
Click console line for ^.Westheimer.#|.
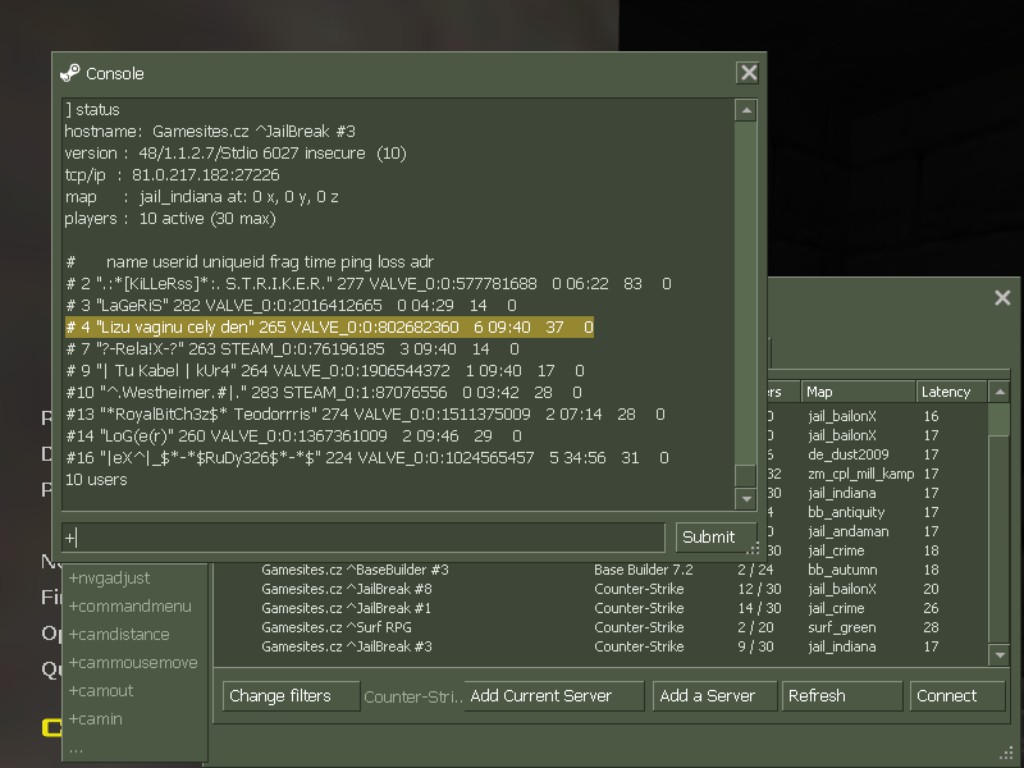click(323, 392)
